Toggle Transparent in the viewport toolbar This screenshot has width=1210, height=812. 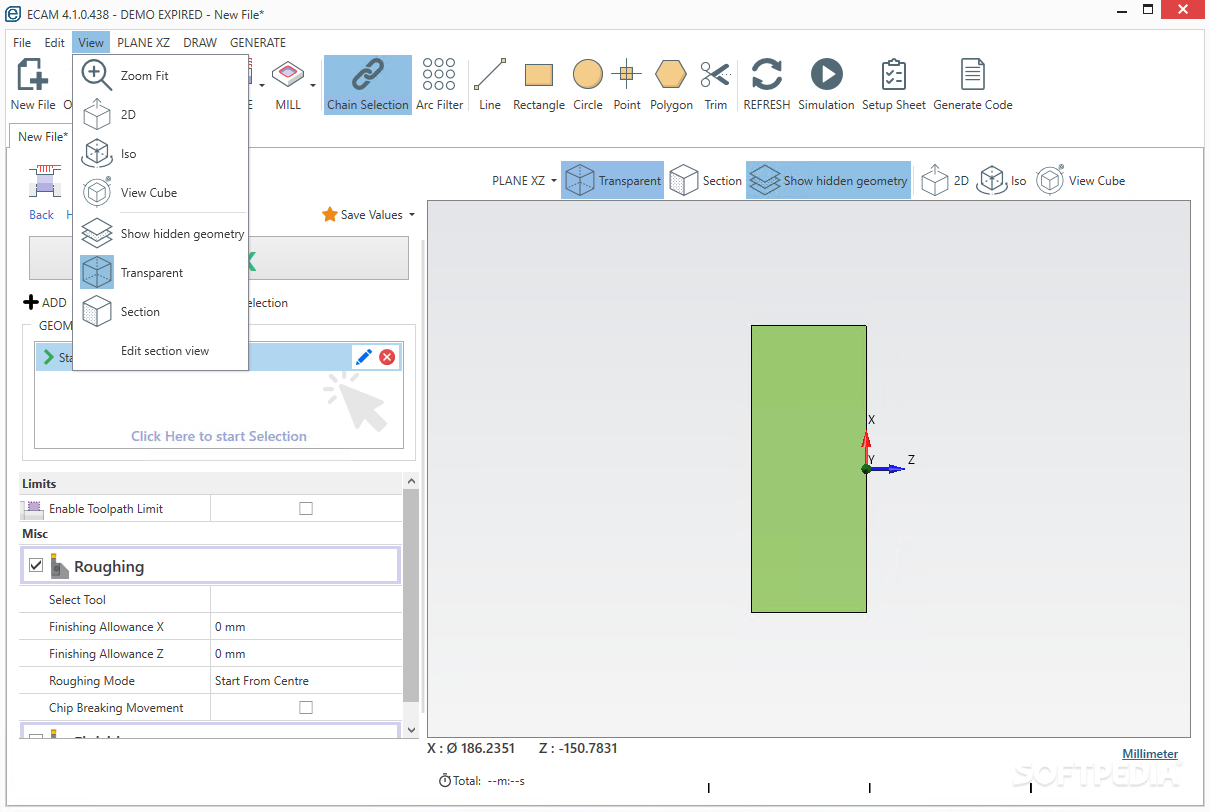pos(612,181)
